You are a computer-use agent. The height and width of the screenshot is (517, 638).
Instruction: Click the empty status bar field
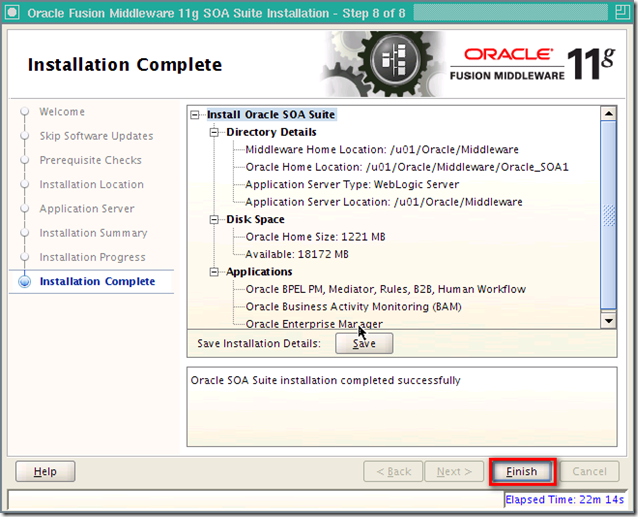(x=256, y=499)
